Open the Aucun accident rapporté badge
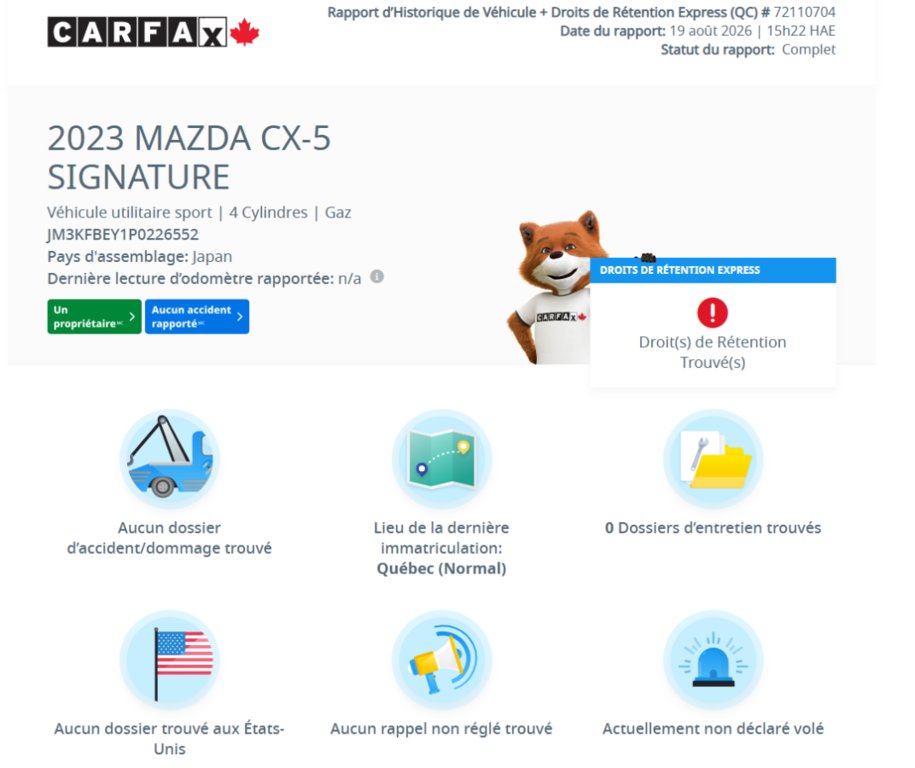Screen dimensions: 915x768 [197, 316]
